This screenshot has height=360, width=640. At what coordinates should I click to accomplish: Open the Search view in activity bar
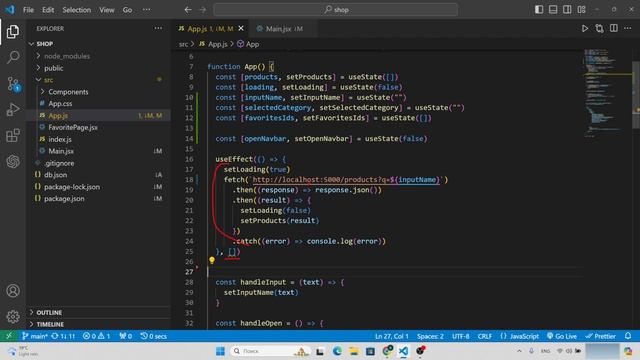click(x=13, y=57)
